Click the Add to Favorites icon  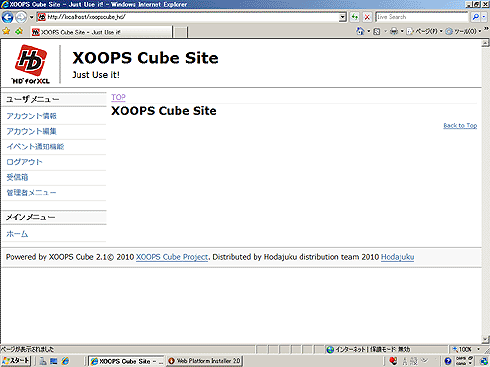click(x=19, y=31)
